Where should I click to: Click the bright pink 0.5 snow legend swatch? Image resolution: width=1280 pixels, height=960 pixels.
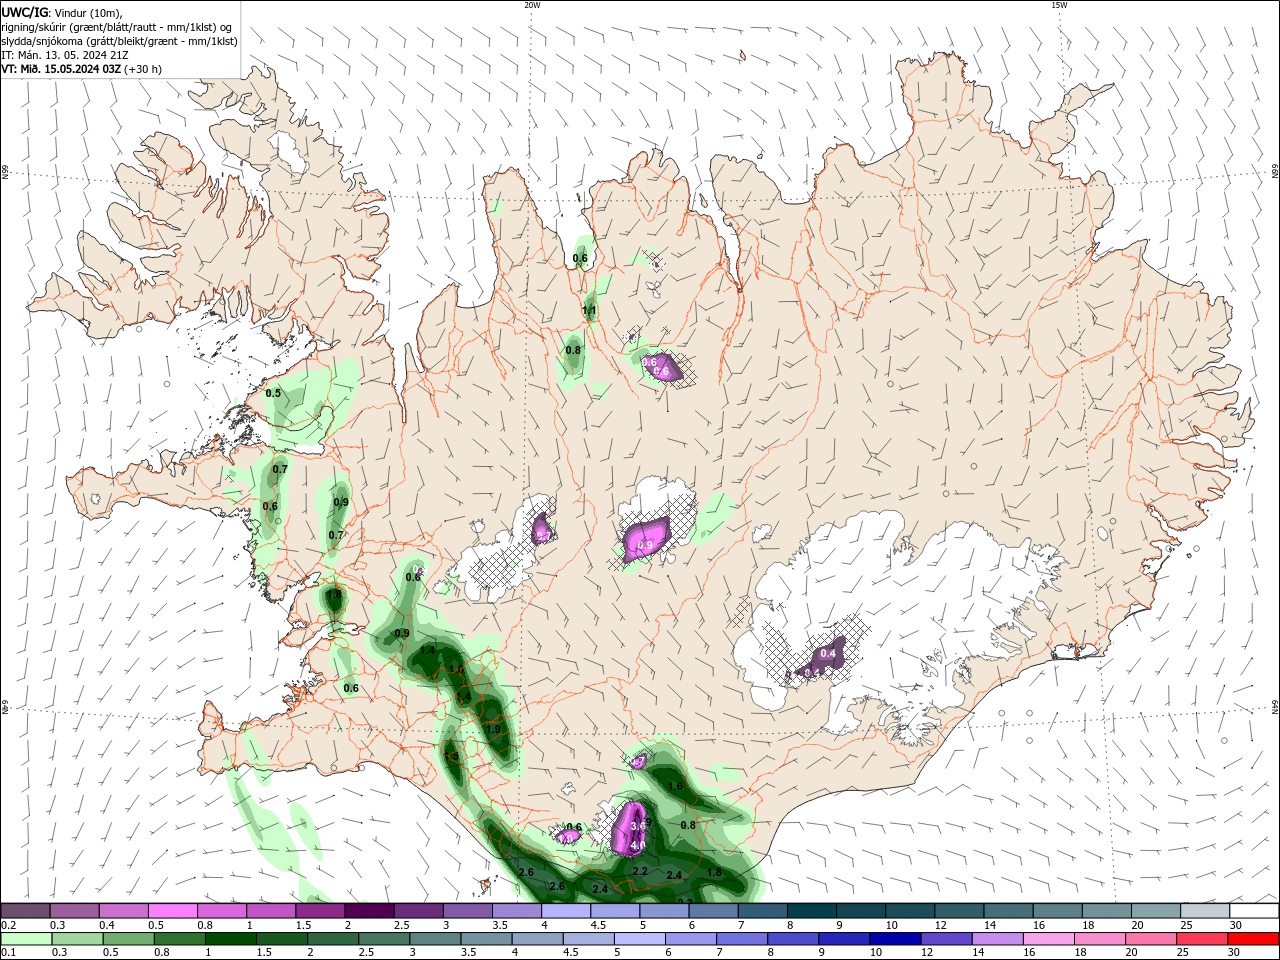pos(172,911)
